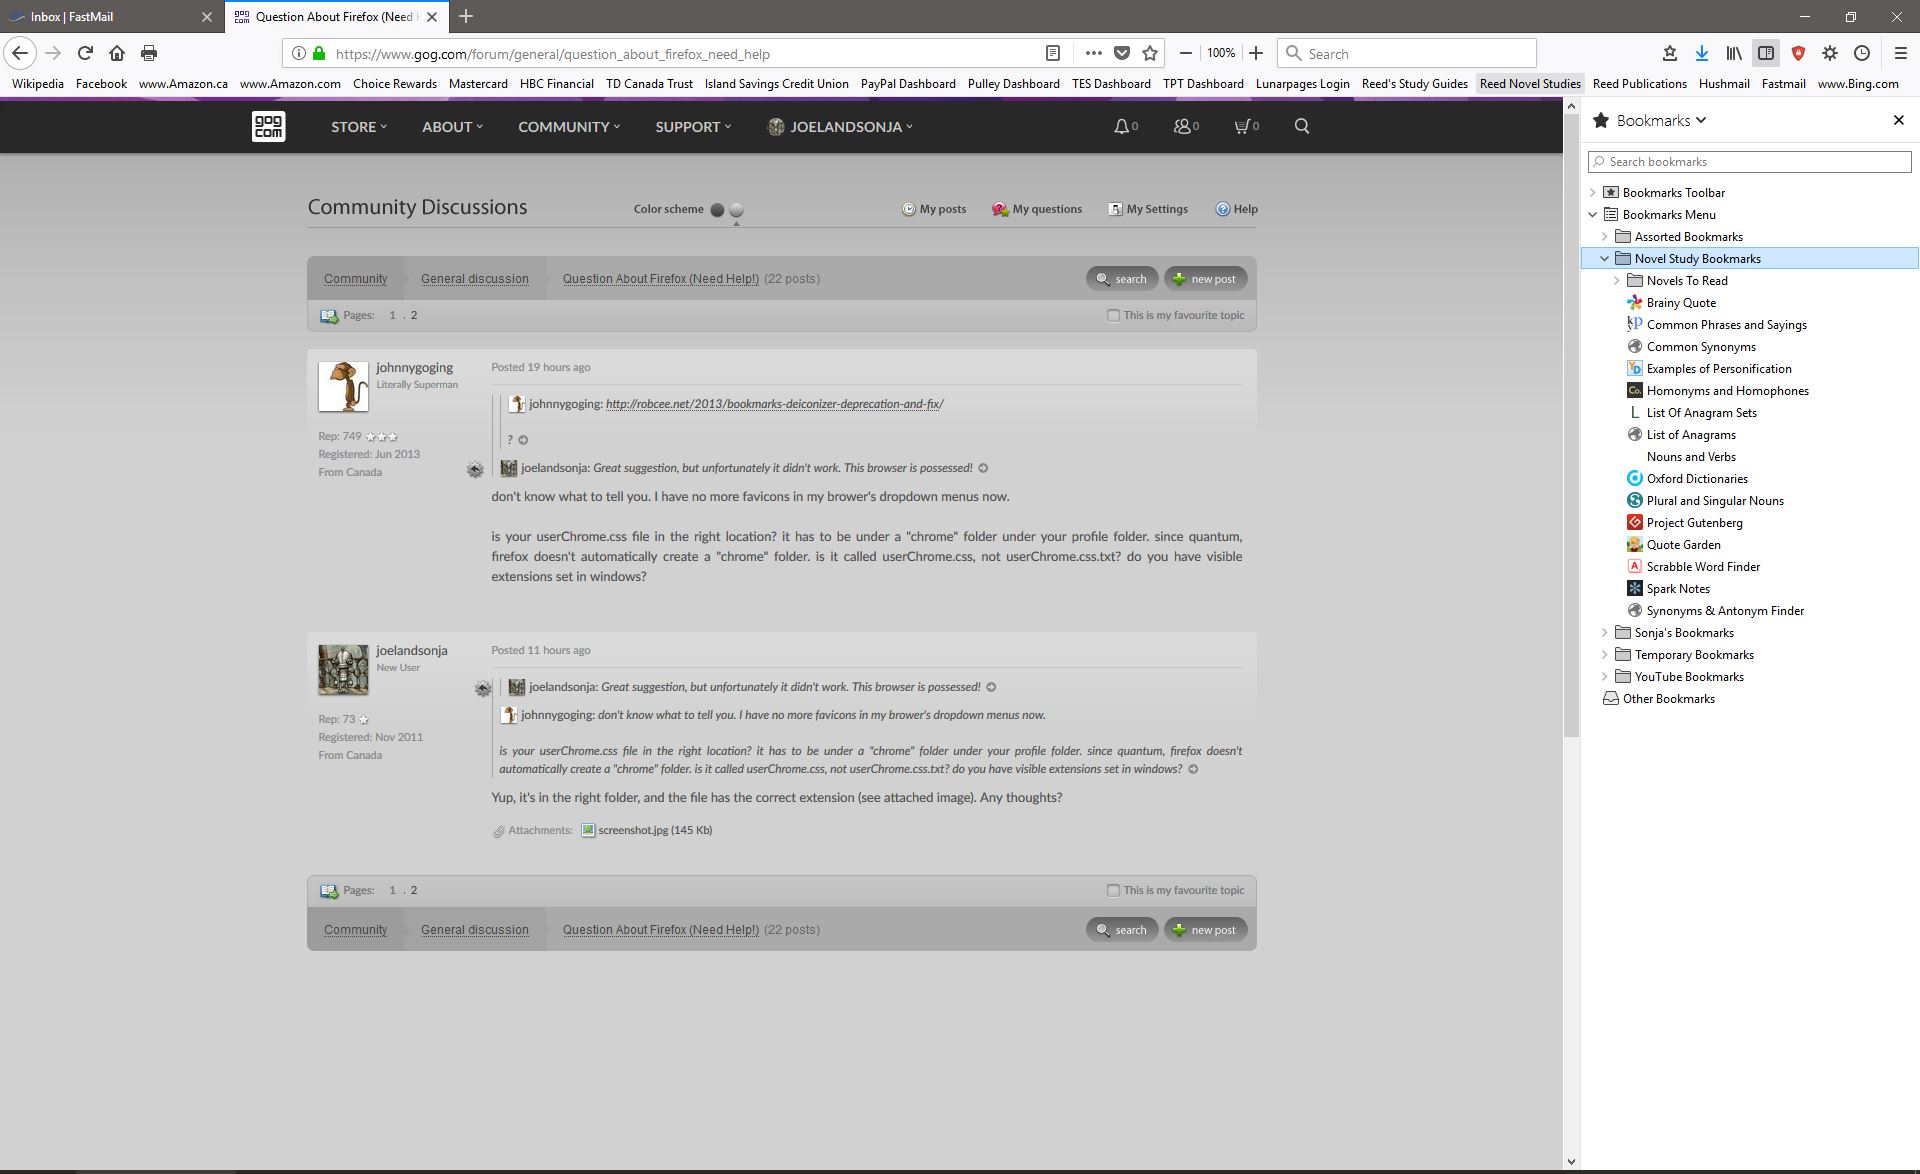Toggle the sidebars toolbar button

point(1766,53)
